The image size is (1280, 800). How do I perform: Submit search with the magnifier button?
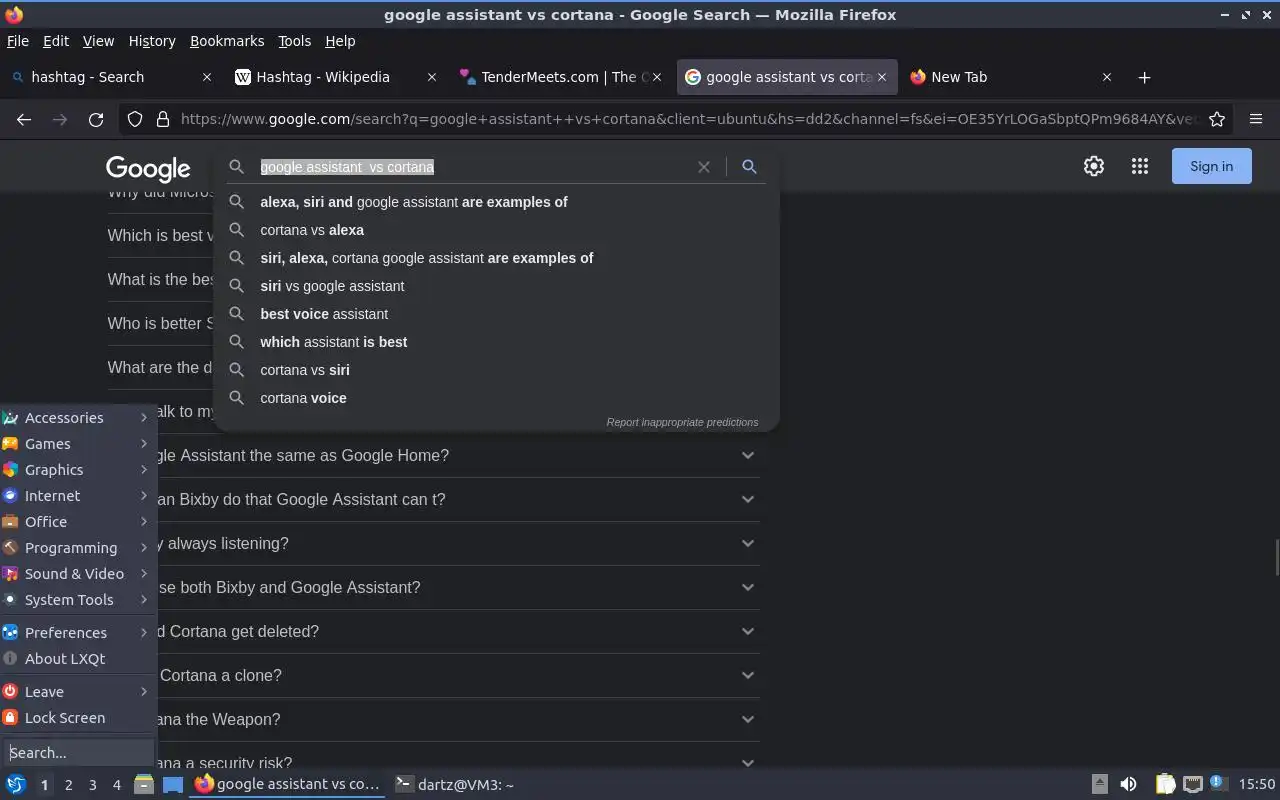click(x=749, y=167)
